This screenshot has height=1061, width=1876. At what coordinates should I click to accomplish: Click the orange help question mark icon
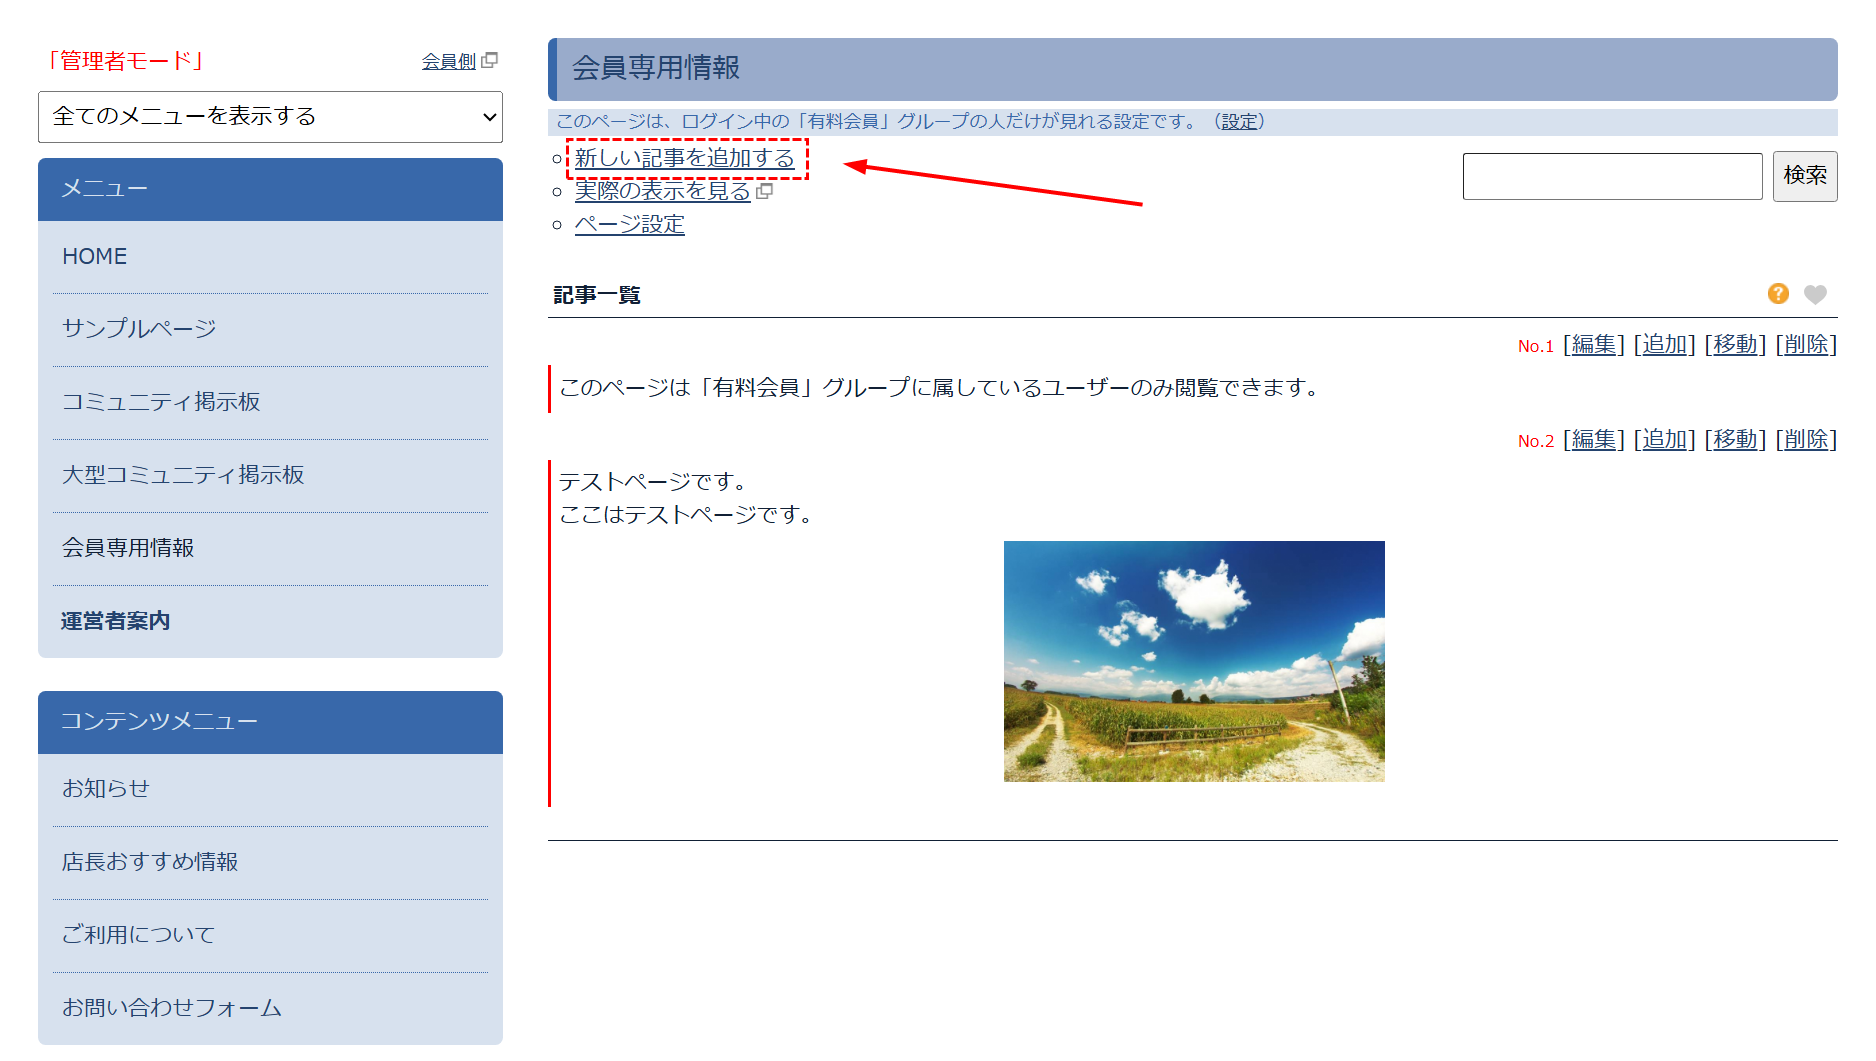[x=1778, y=293]
